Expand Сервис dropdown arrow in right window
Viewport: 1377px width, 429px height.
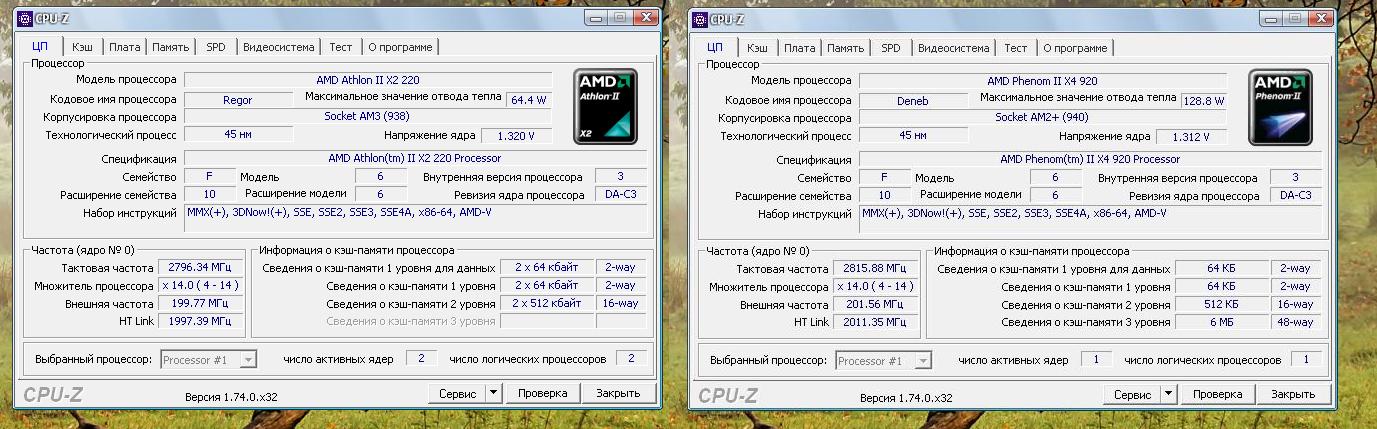pos(1167,394)
